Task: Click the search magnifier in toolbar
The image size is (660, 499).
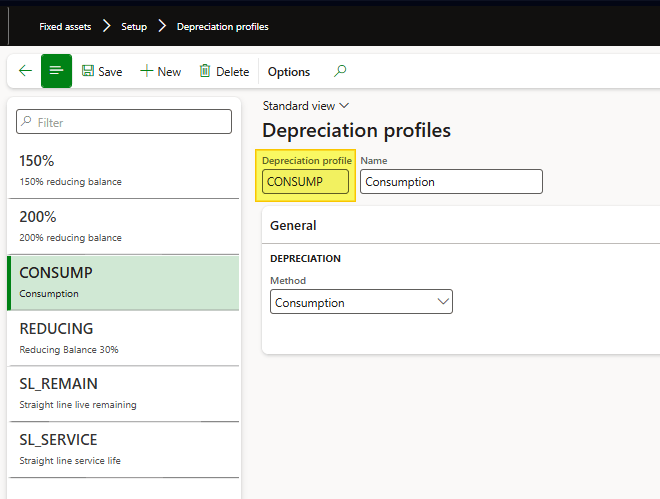Action: point(340,72)
